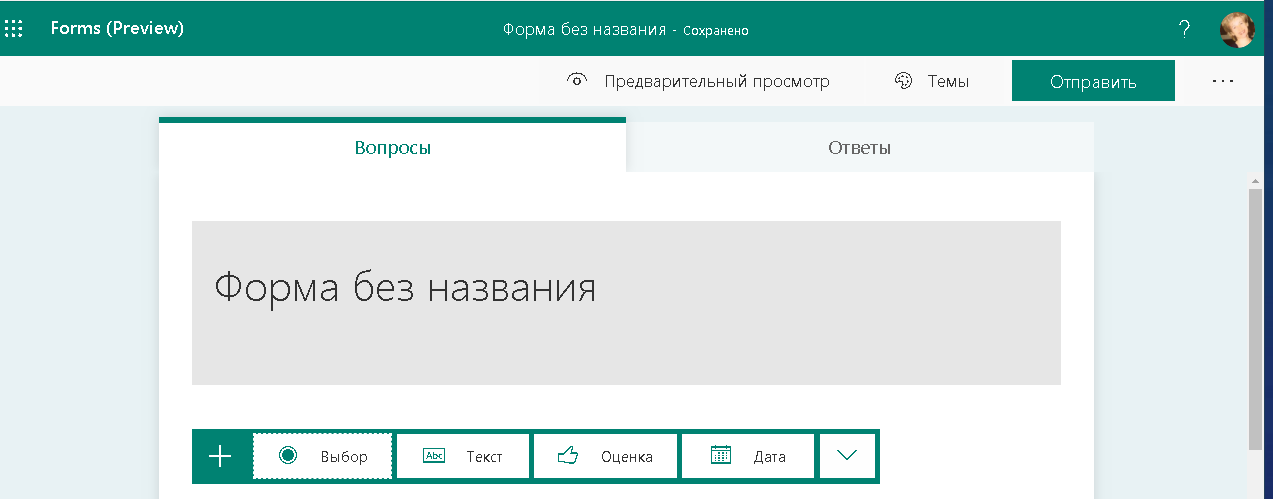Click the vertical scrollbar thumb

[x=1256, y=320]
